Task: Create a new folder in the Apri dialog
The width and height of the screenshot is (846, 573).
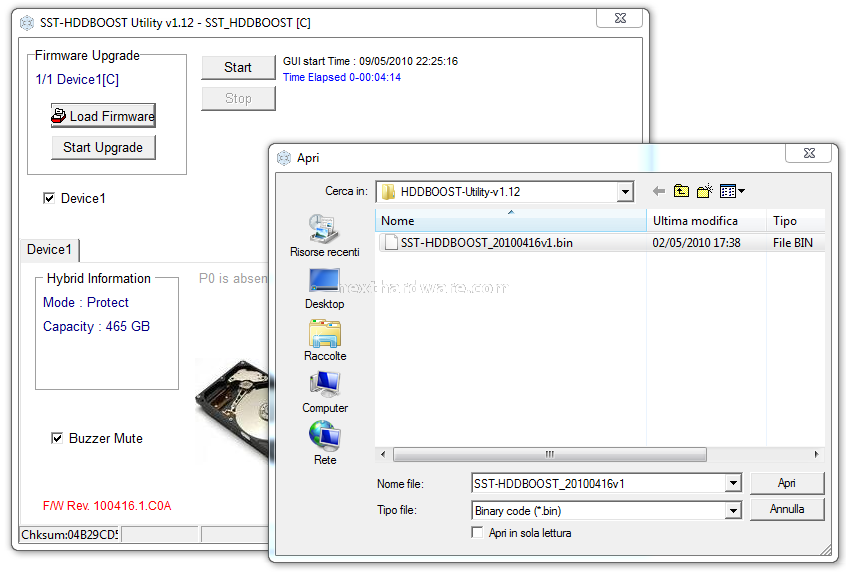Action: click(x=705, y=191)
